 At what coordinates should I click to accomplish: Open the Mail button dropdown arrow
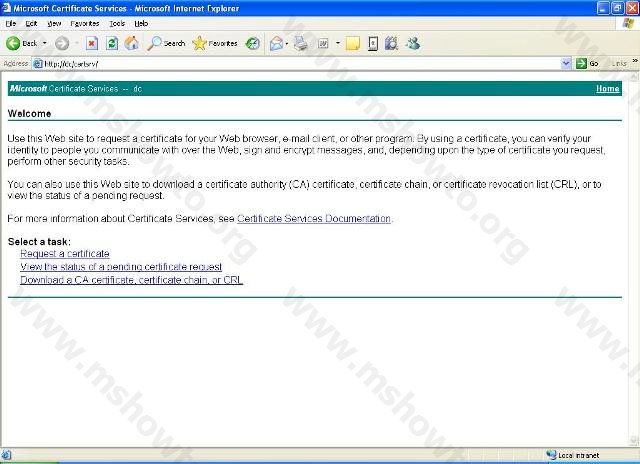287,43
